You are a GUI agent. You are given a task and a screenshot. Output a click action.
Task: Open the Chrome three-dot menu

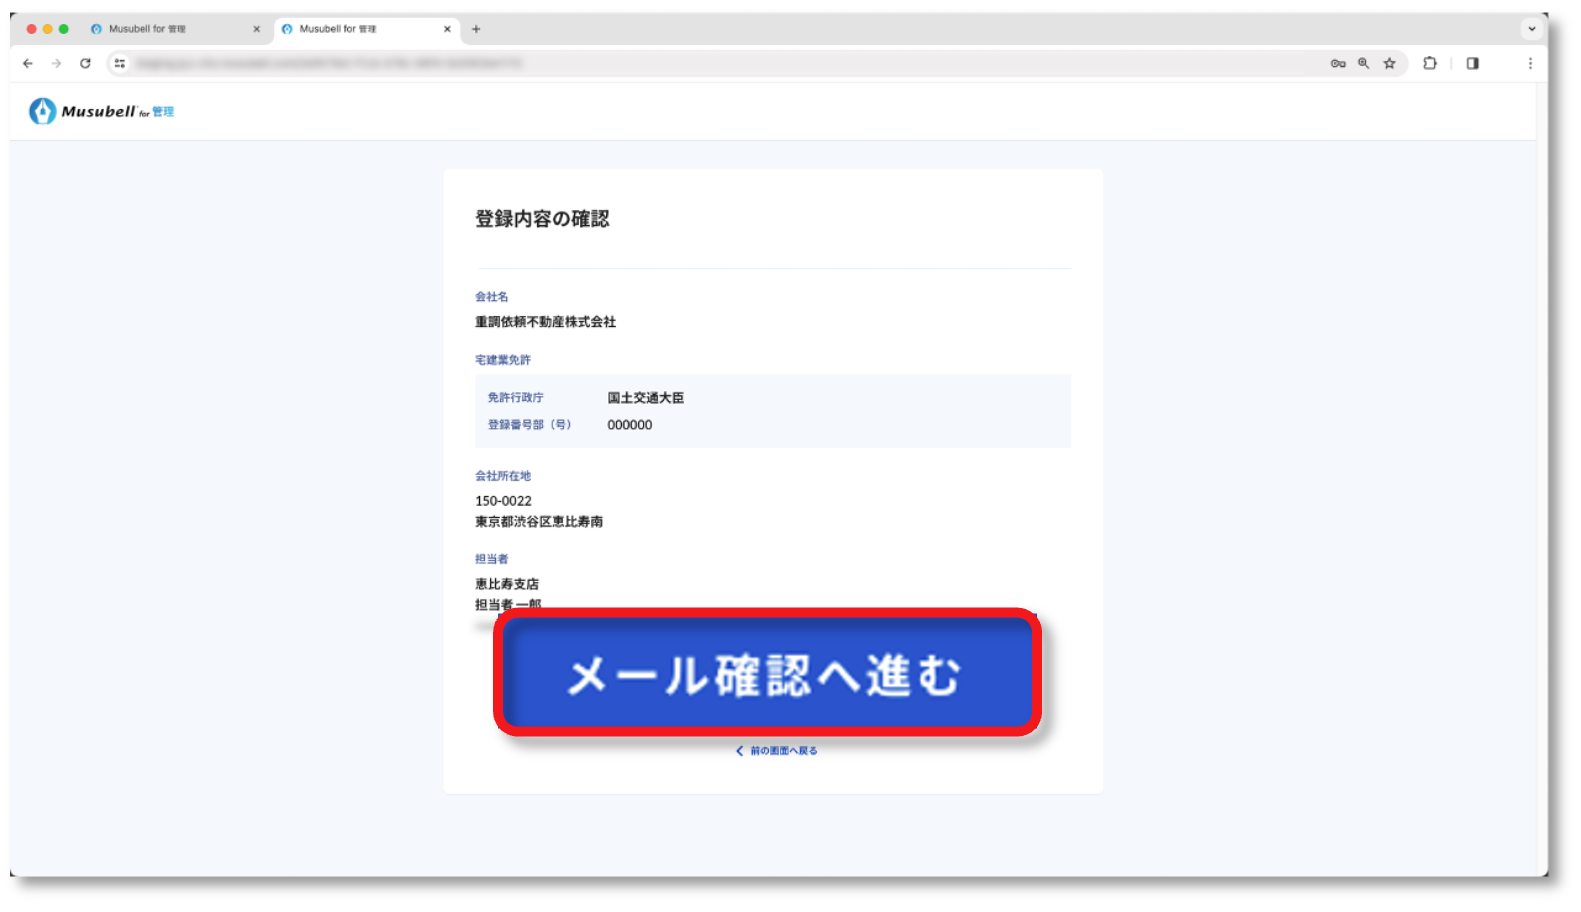(x=1530, y=63)
